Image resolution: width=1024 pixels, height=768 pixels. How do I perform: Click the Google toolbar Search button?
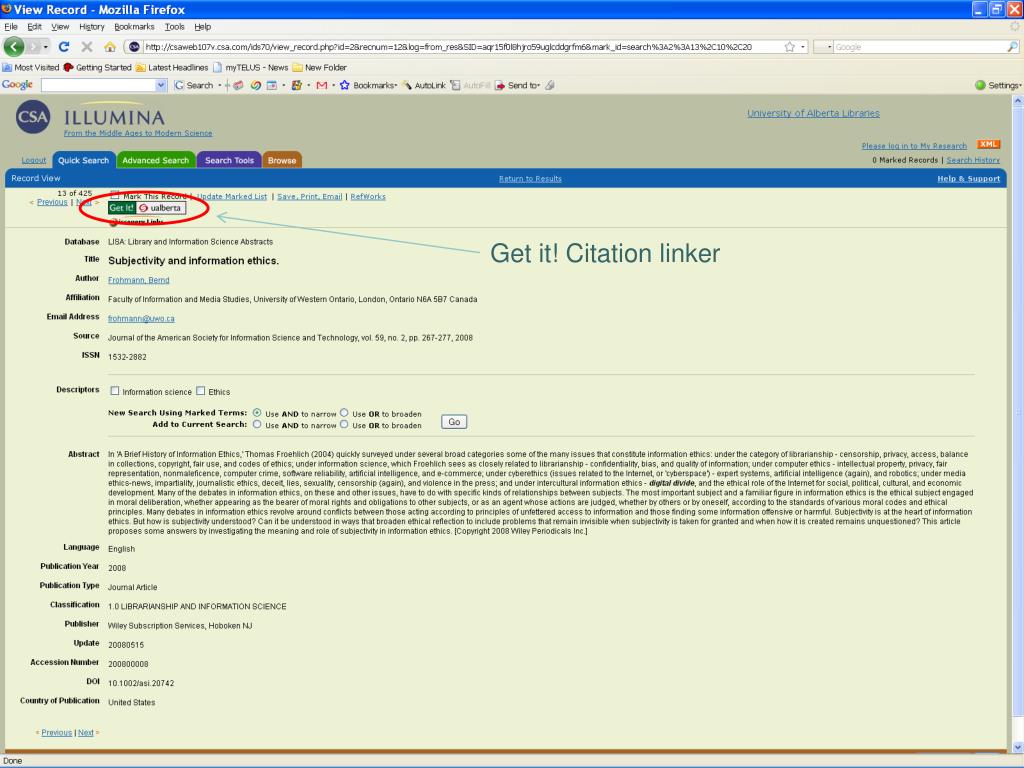pos(194,86)
